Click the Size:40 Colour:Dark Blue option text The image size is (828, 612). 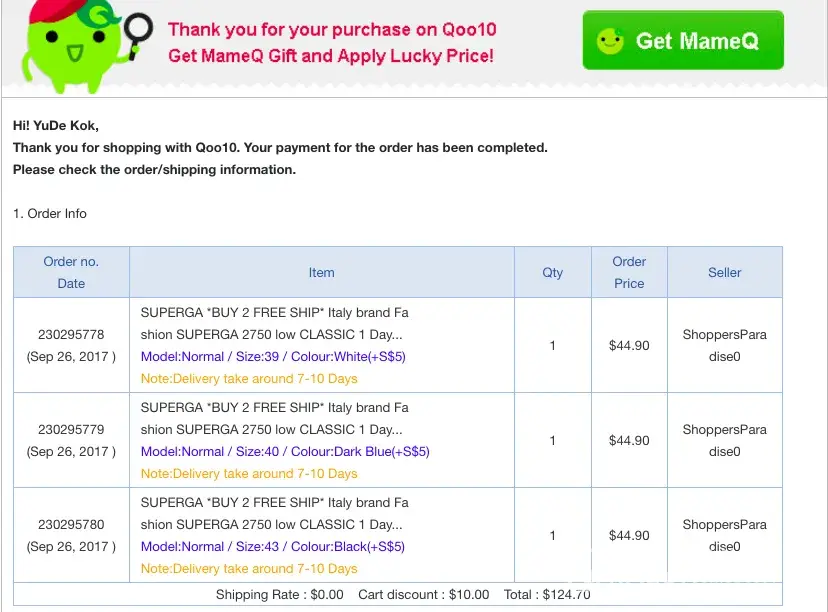(285, 451)
